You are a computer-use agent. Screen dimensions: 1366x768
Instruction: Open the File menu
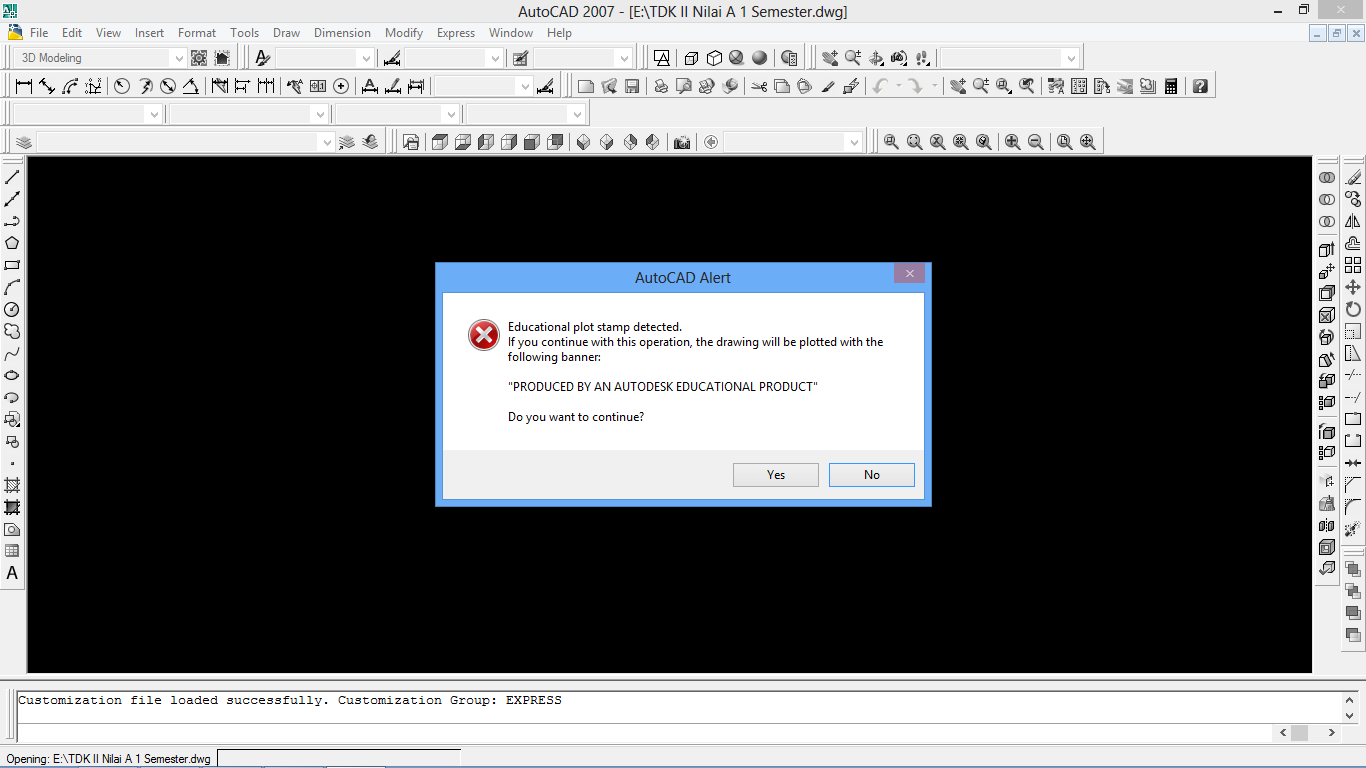pyautogui.click(x=39, y=33)
